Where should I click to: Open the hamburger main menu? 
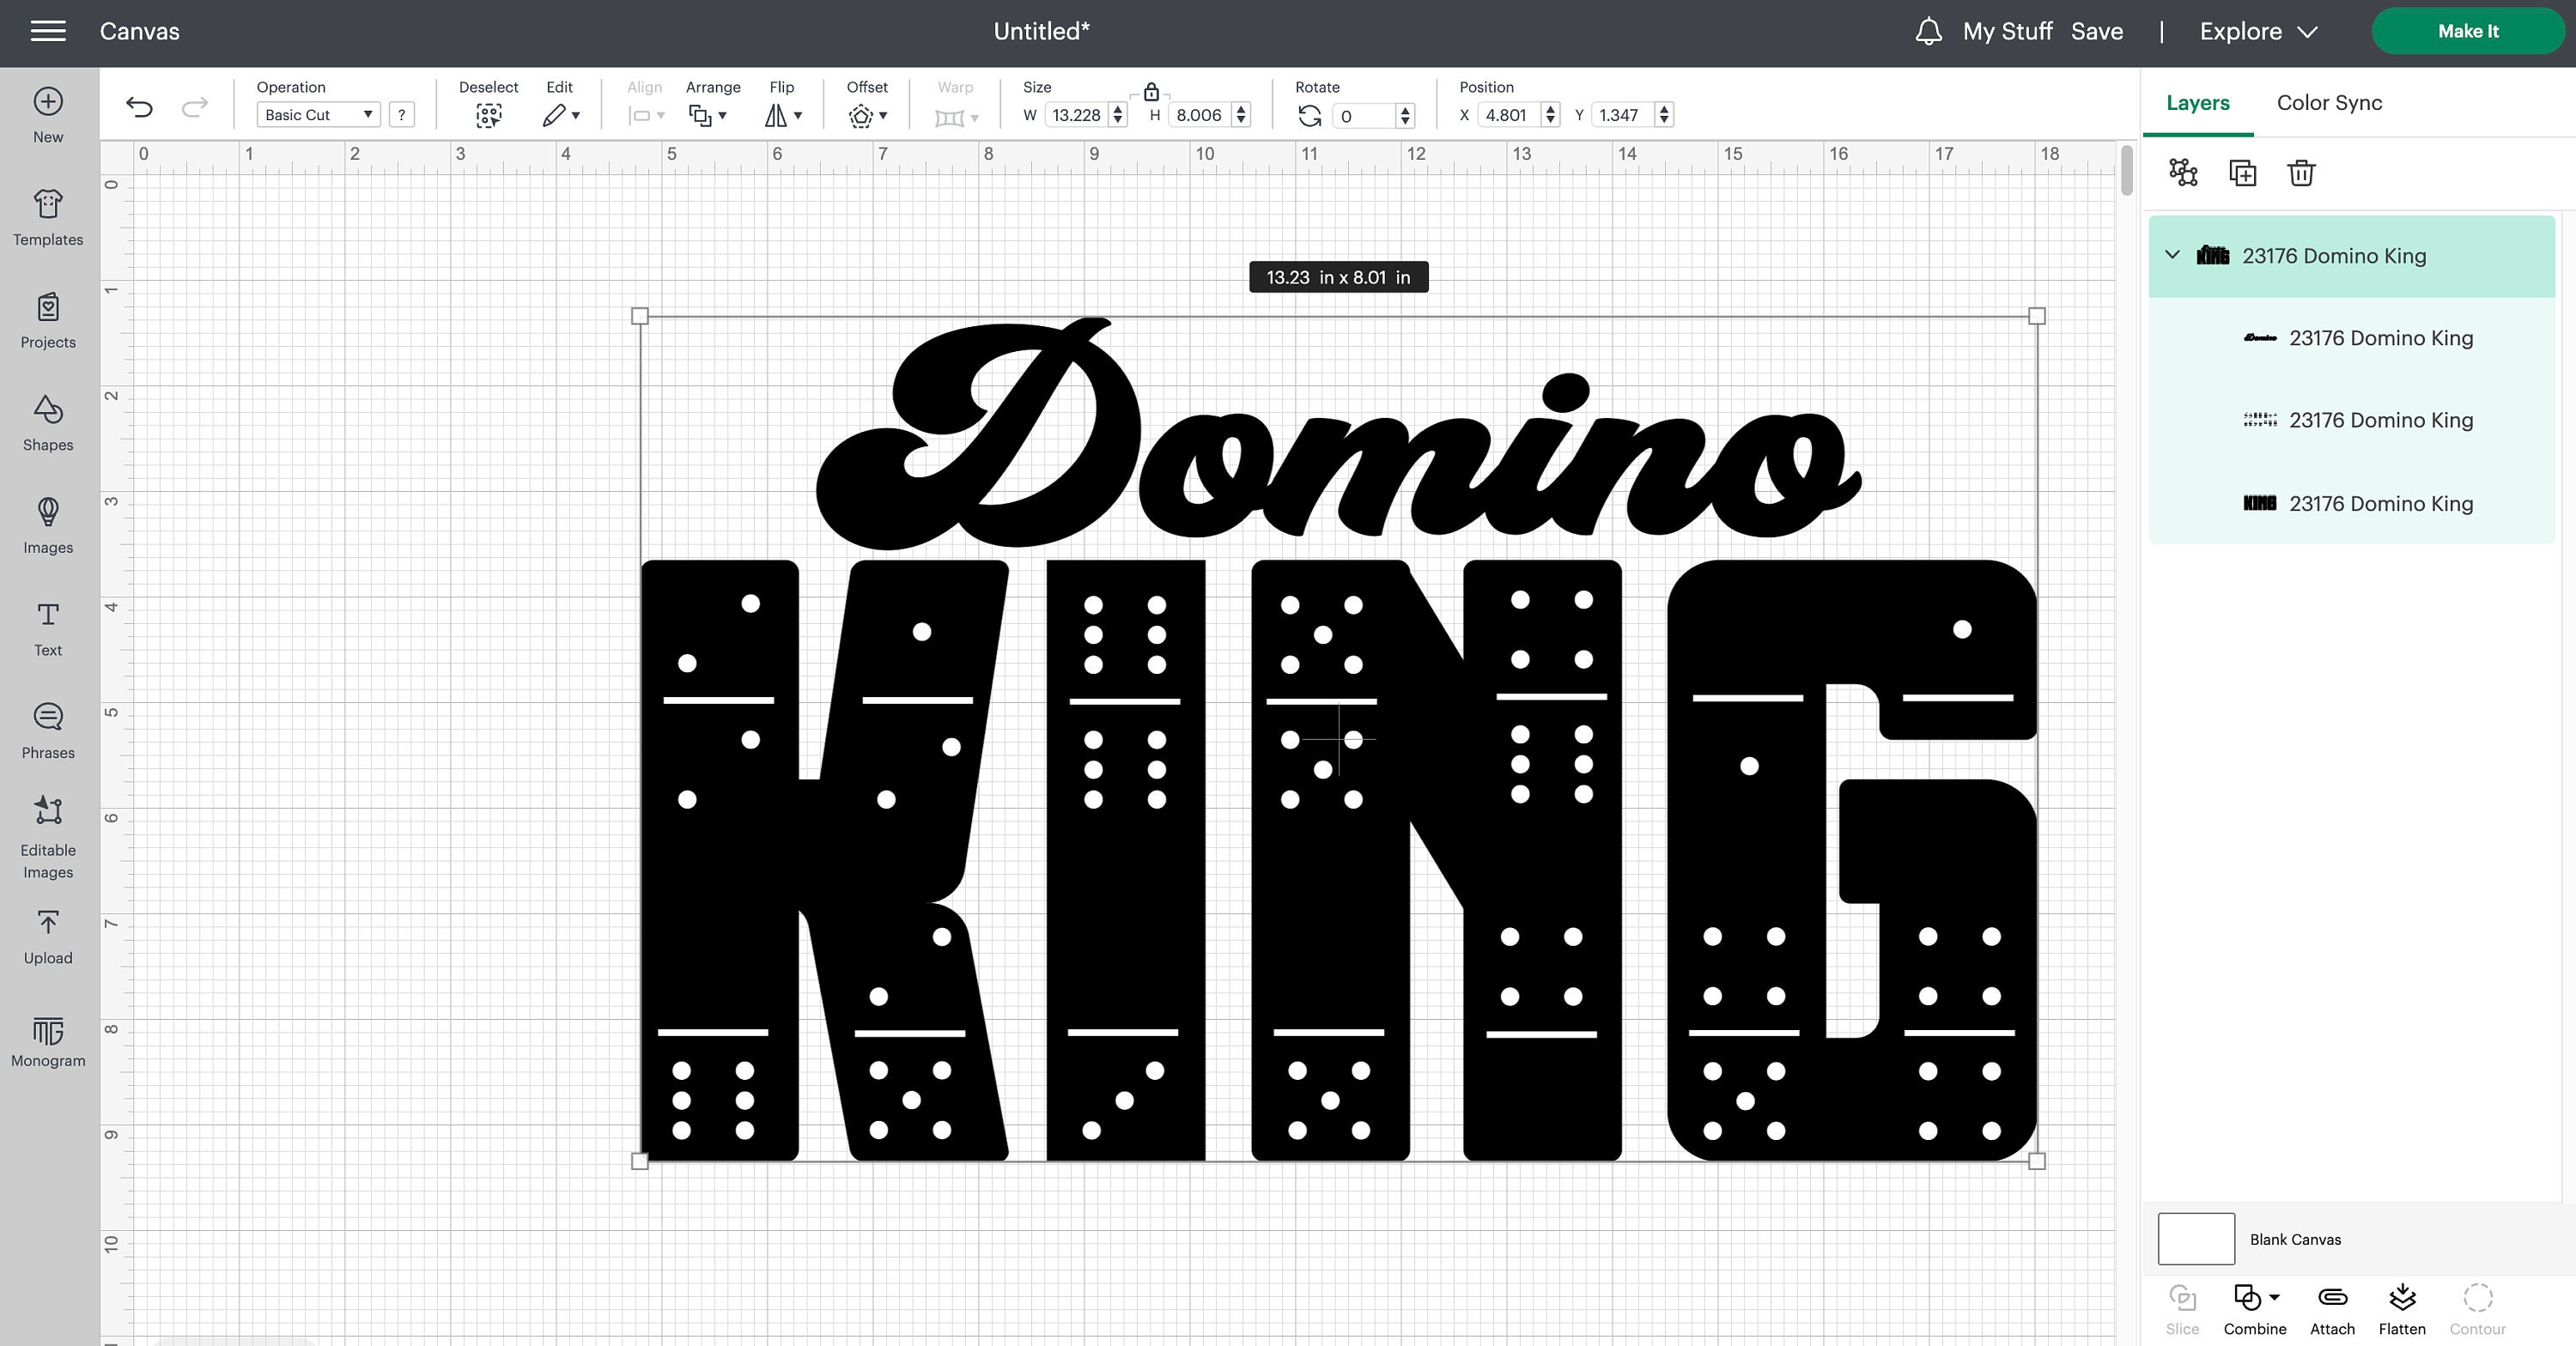48,31
